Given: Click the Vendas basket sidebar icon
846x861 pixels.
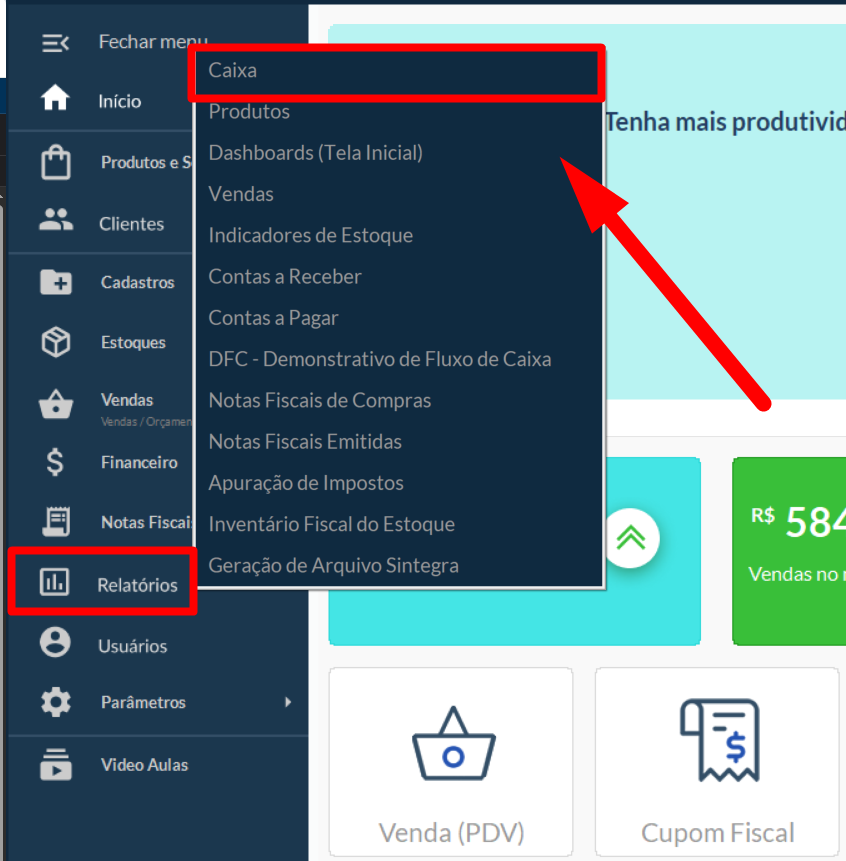Looking at the screenshot, I should (55, 405).
